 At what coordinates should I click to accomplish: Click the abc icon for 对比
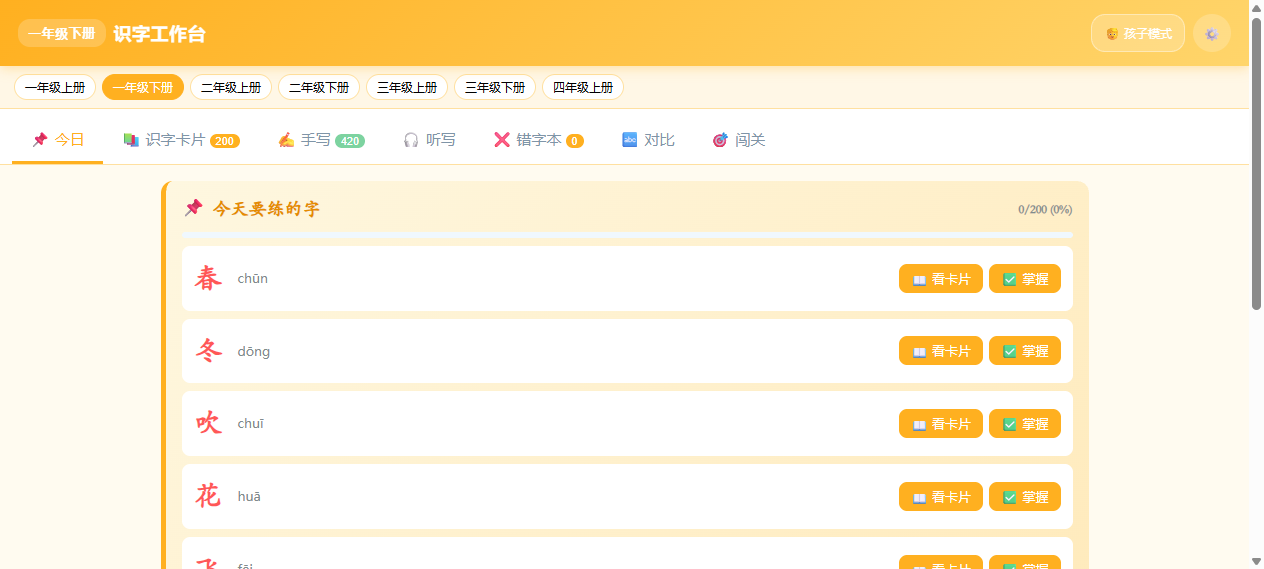[x=629, y=140]
